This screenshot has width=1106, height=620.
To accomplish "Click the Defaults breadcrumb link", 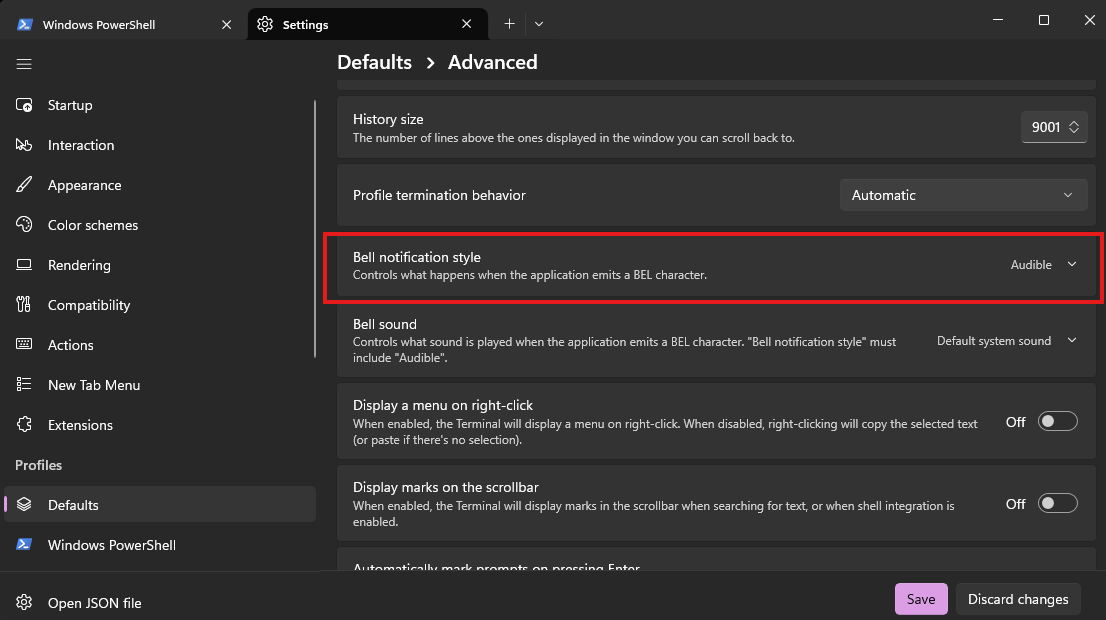I will (375, 62).
